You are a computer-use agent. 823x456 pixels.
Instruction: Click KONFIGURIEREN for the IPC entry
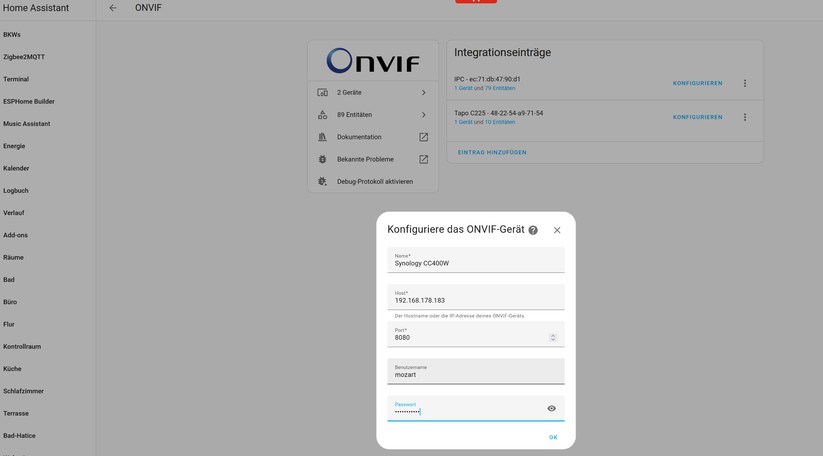point(698,83)
